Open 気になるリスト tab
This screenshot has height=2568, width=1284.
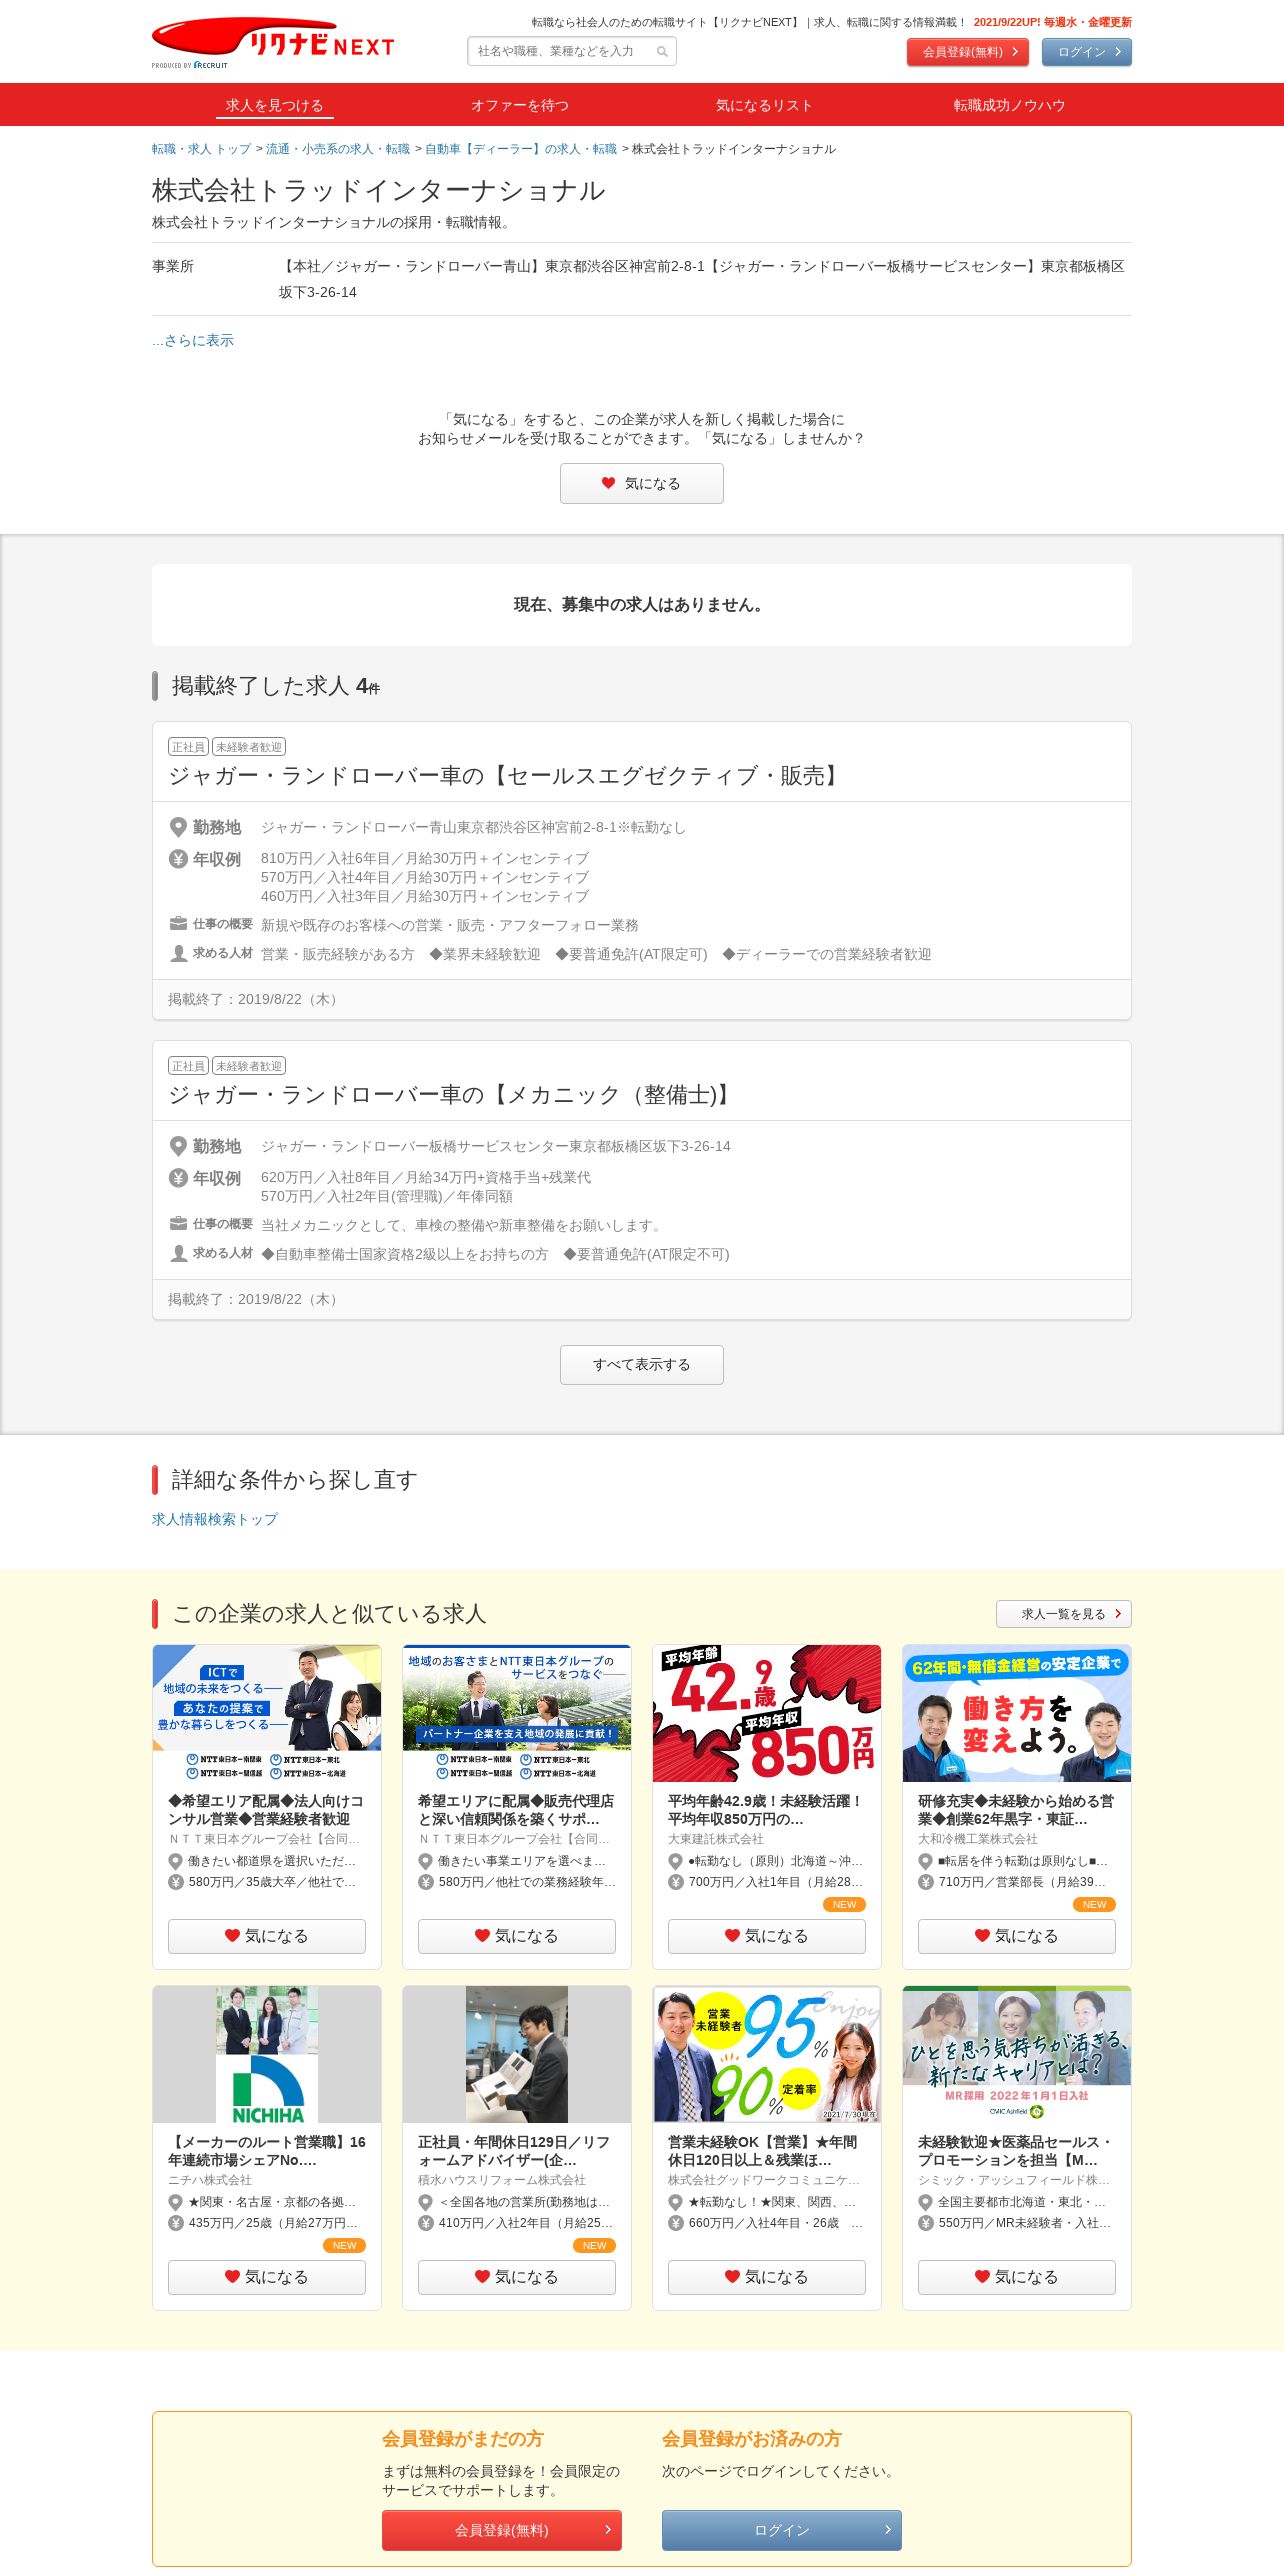click(764, 105)
